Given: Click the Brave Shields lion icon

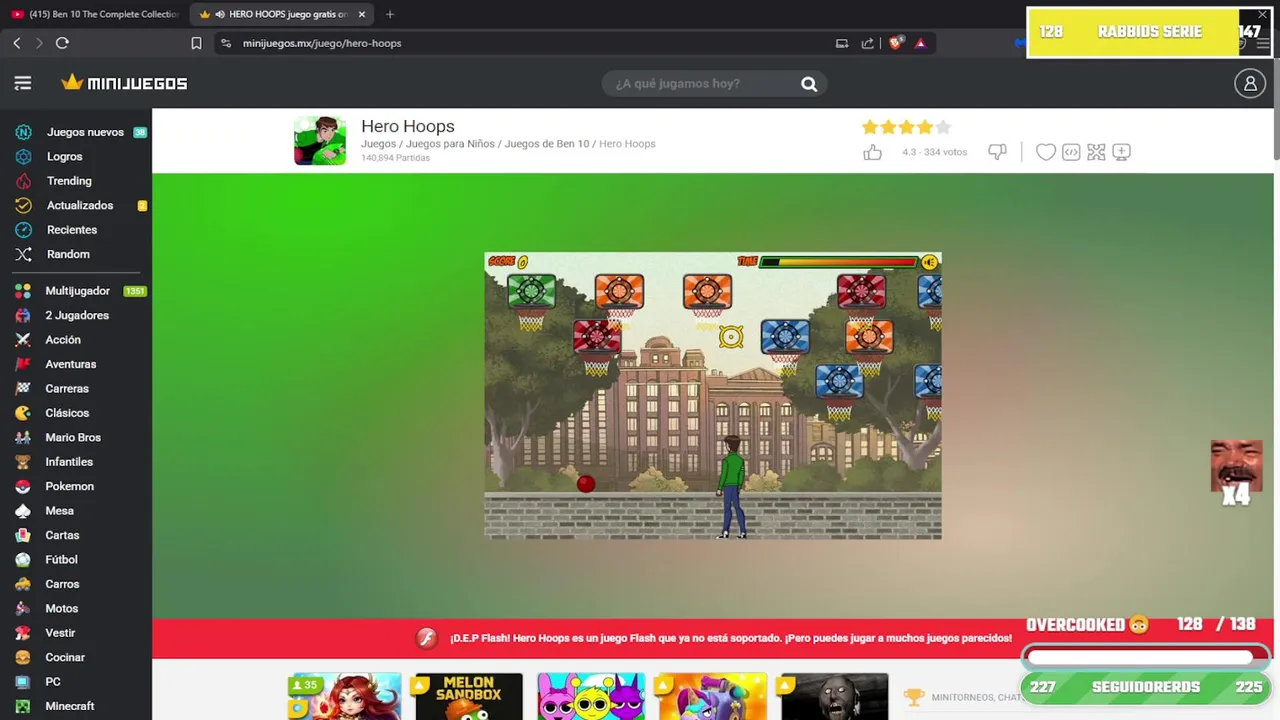Looking at the screenshot, I should point(897,43).
